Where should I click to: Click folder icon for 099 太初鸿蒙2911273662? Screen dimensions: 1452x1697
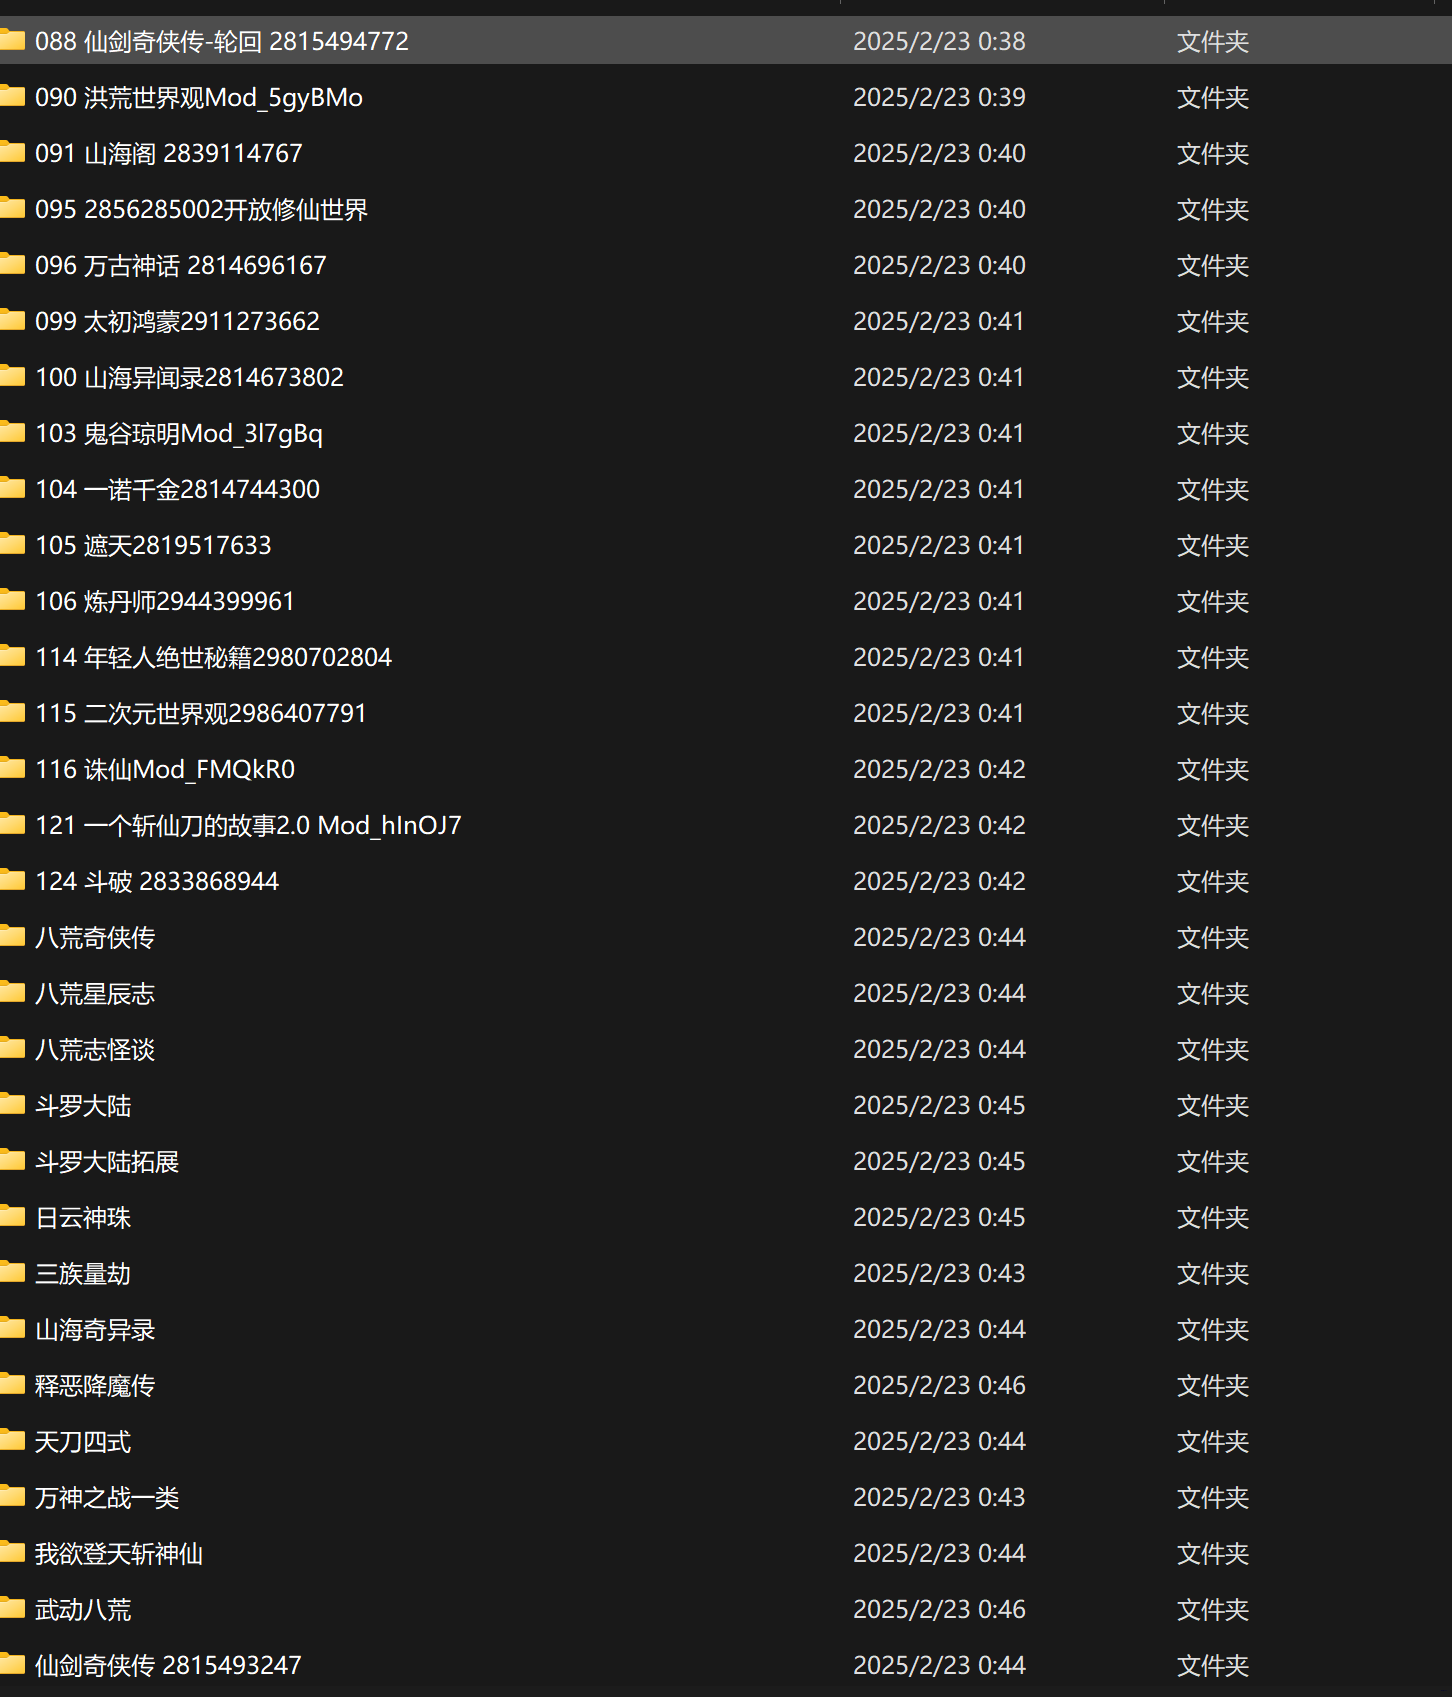tap(13, 321)
